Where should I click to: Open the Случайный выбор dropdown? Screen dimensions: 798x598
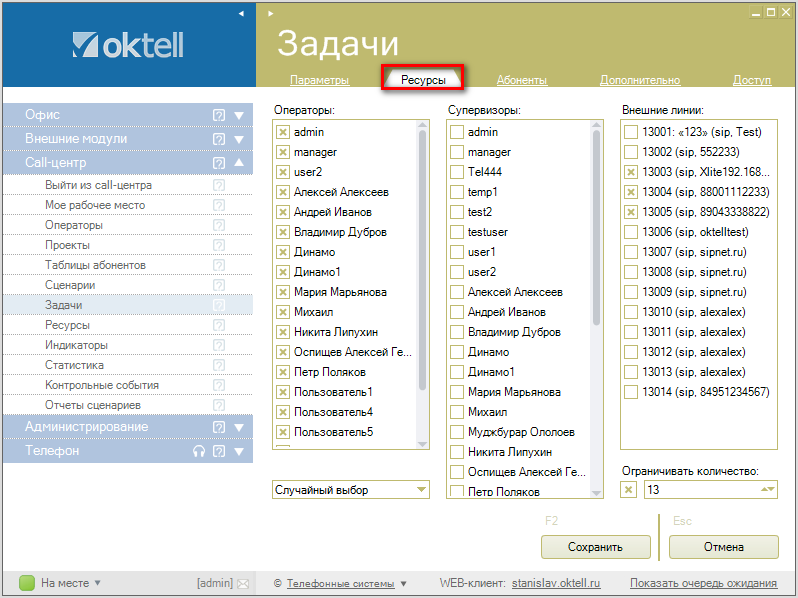pos(350,490)
